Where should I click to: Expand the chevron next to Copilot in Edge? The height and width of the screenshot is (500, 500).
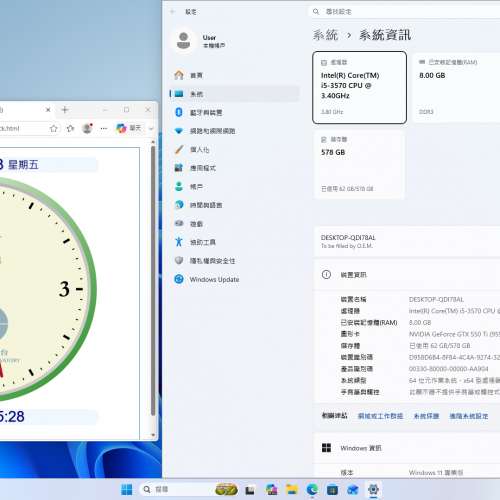tap(151, 128)
